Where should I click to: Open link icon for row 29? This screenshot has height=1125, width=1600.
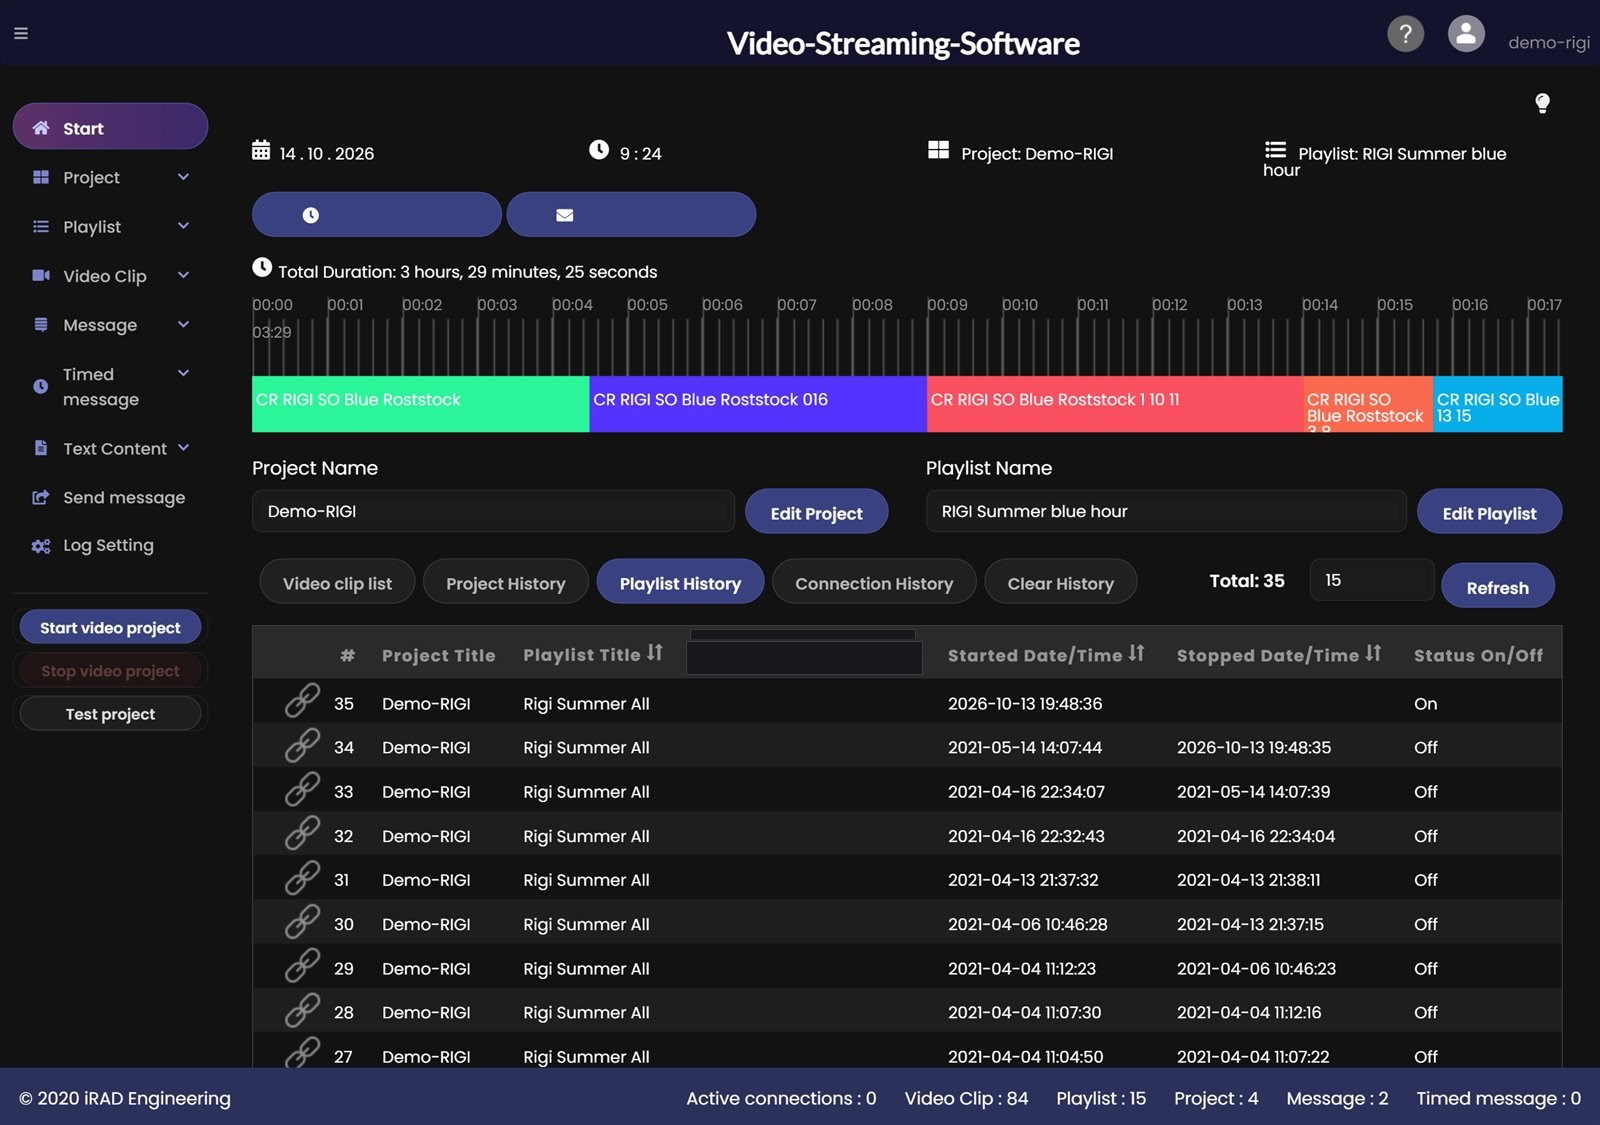302,965
